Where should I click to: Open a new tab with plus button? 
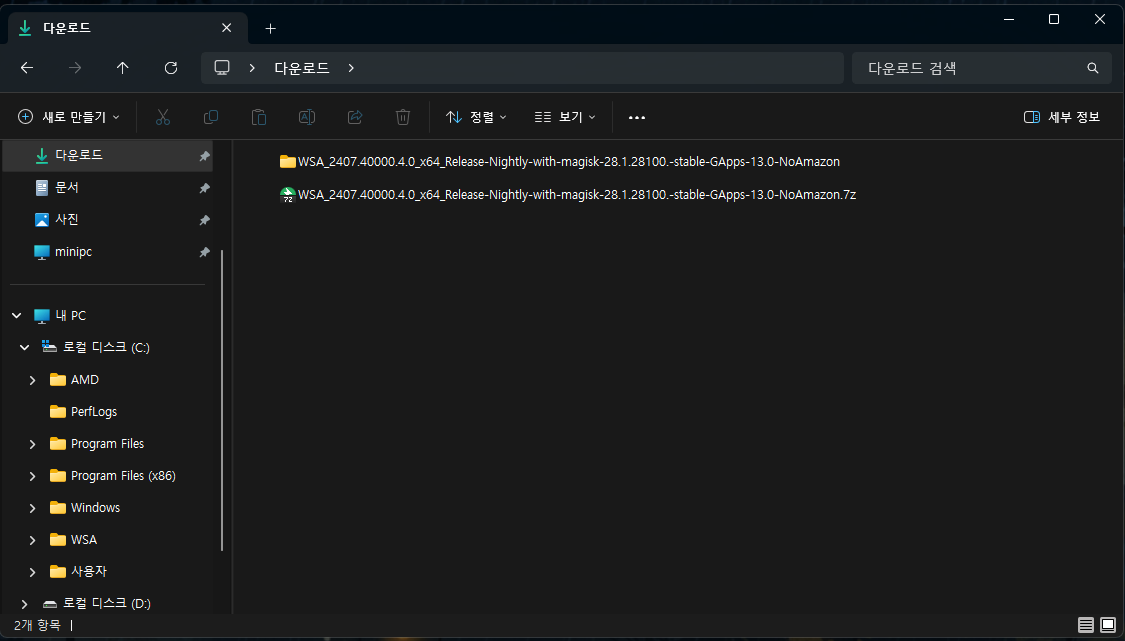[x=270, y=28]
